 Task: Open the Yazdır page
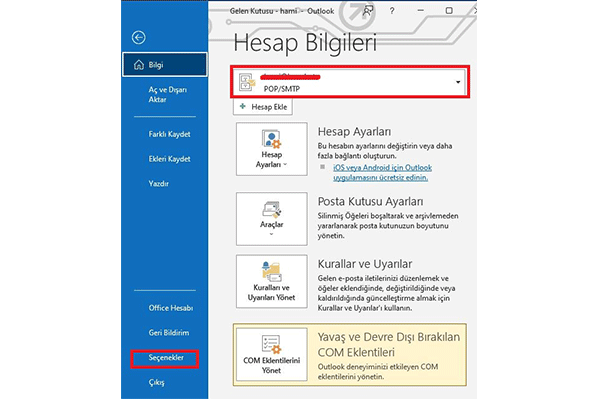[158, 184]
